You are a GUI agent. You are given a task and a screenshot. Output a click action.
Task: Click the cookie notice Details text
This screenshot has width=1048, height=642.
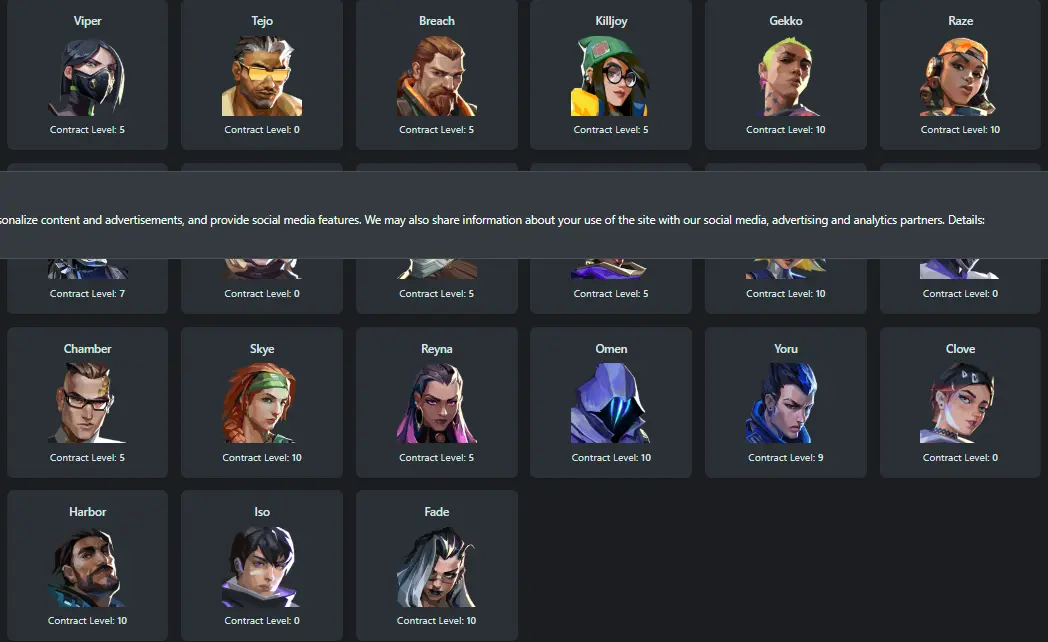966,220
